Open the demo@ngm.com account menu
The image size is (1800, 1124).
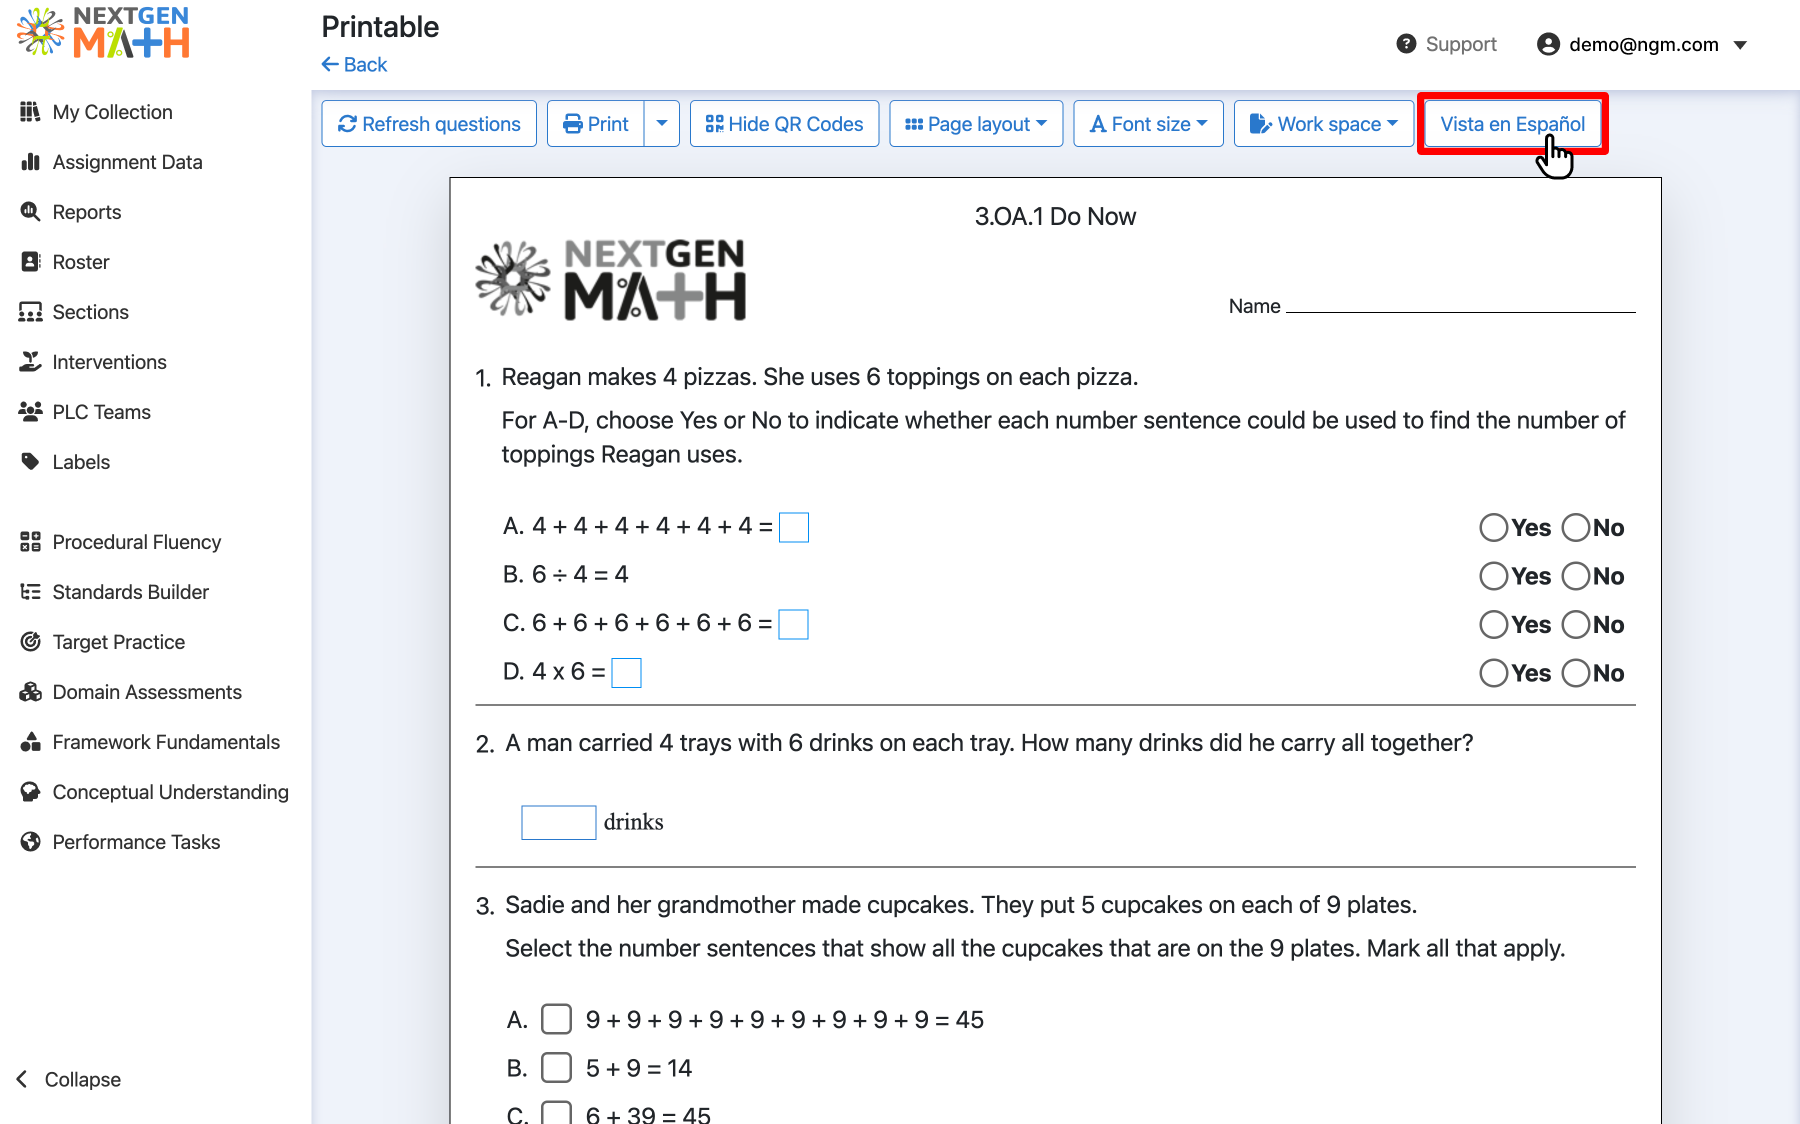click(x=1643, y=44)
